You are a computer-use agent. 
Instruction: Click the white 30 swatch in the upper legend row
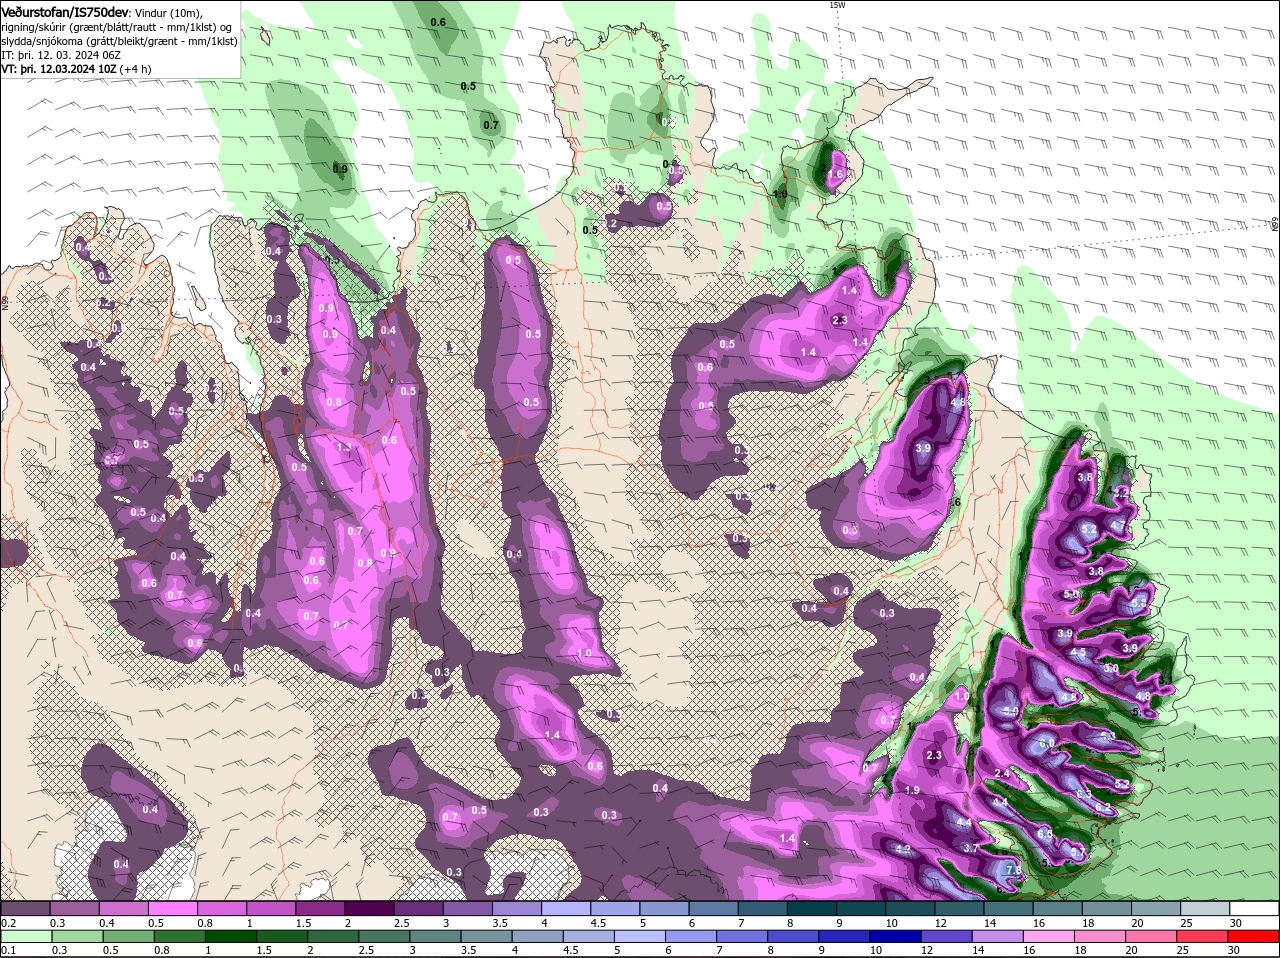coord(1253,908)
